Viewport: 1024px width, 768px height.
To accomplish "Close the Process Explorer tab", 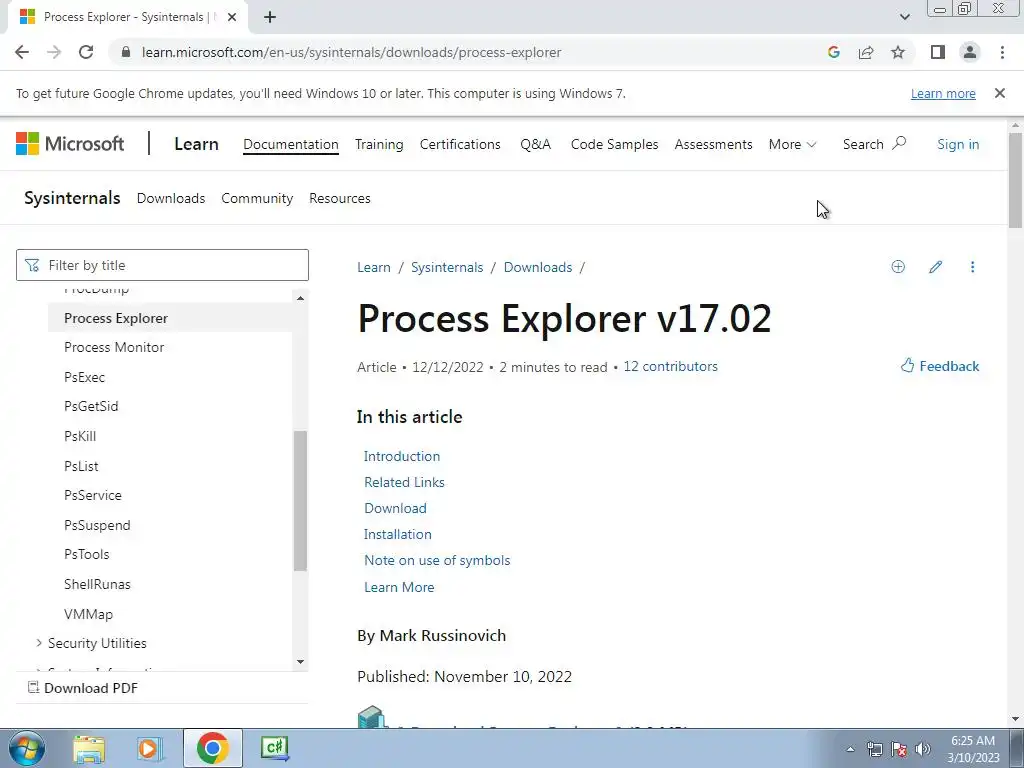I will click(x=232, y=17).
